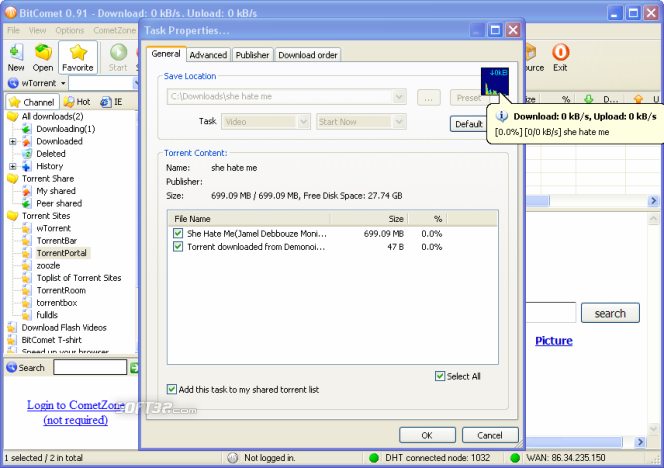Image resolution: width=664 pixels, height=468 pixels.
Task: Switch to the IE tab
Action: [x=111, y=102]
